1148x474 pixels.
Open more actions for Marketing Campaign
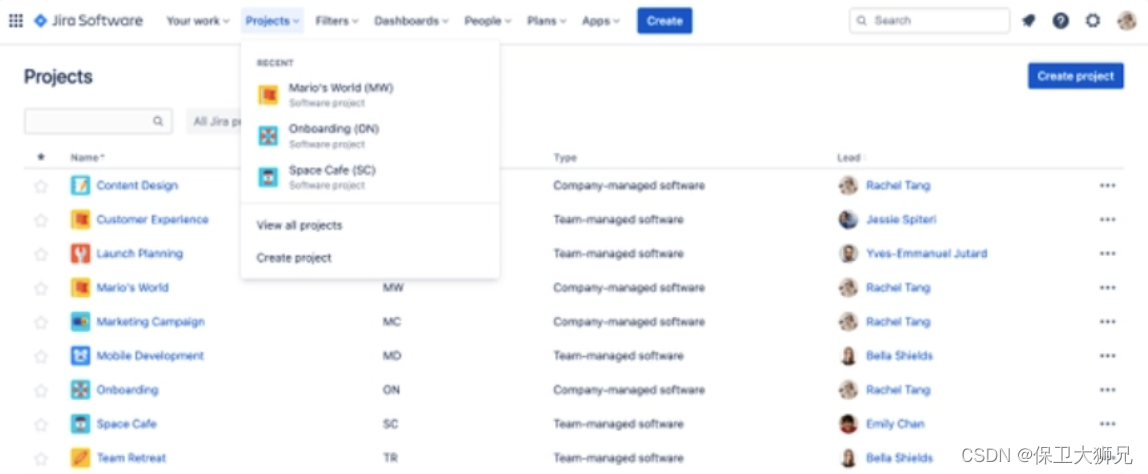(1108, 322)
